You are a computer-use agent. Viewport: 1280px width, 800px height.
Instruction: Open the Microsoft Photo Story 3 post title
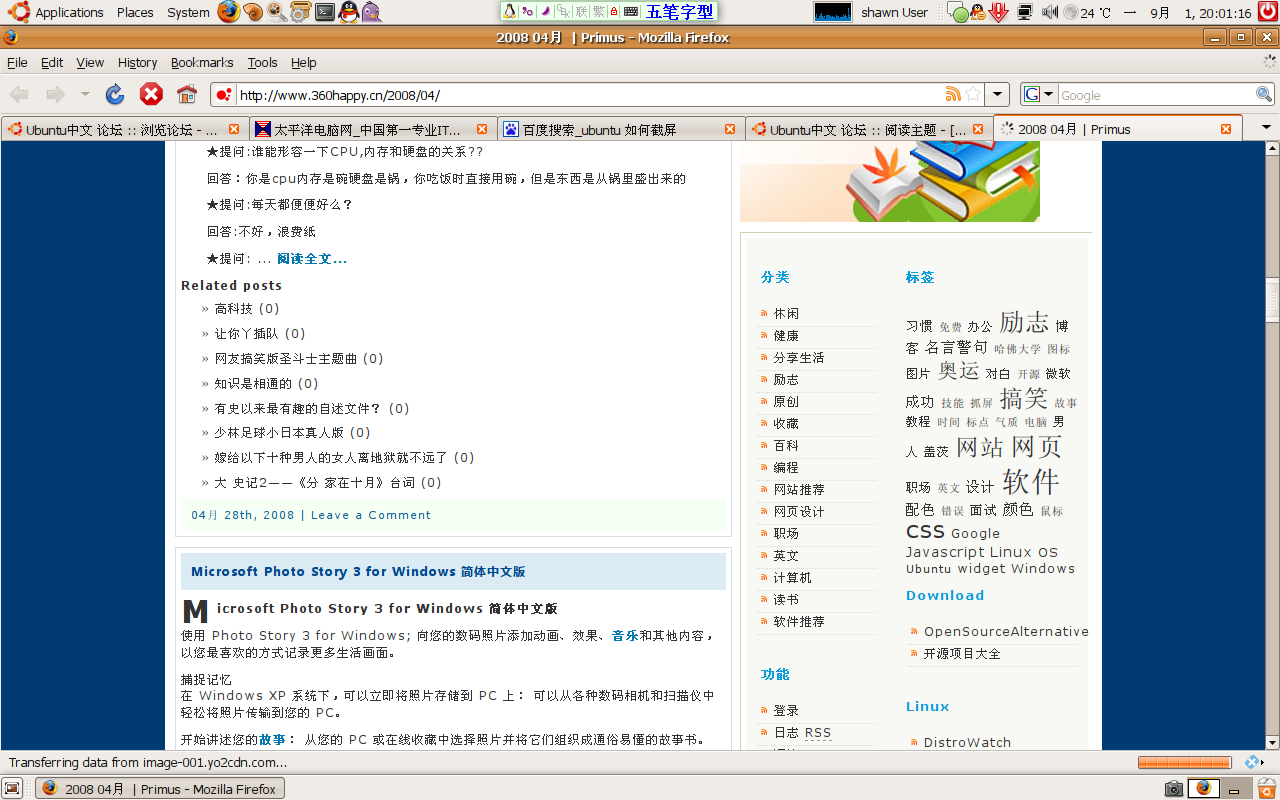tap(358, 572)
